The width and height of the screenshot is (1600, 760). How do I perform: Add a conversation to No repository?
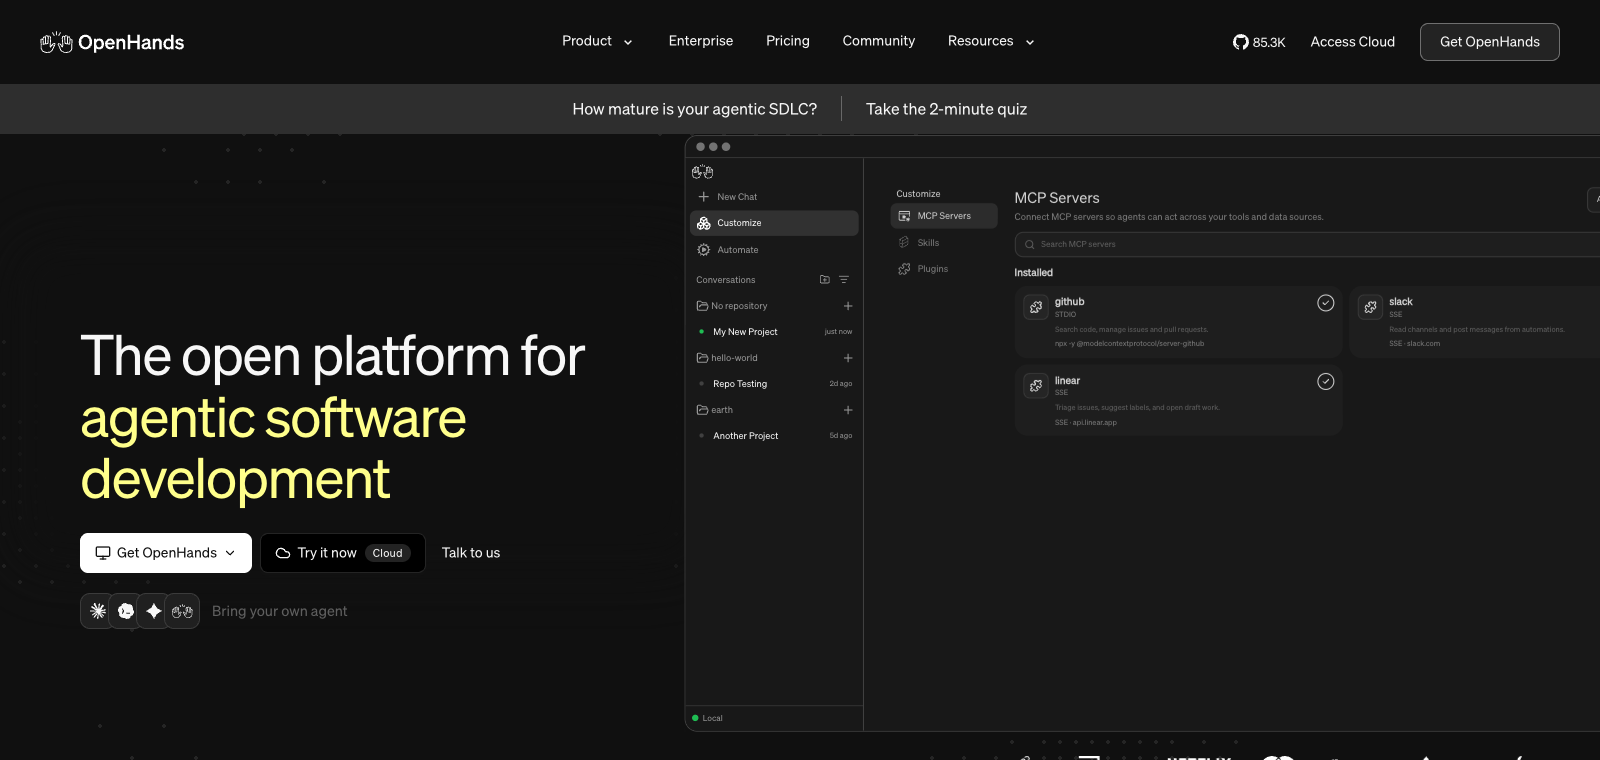[848, 306]
